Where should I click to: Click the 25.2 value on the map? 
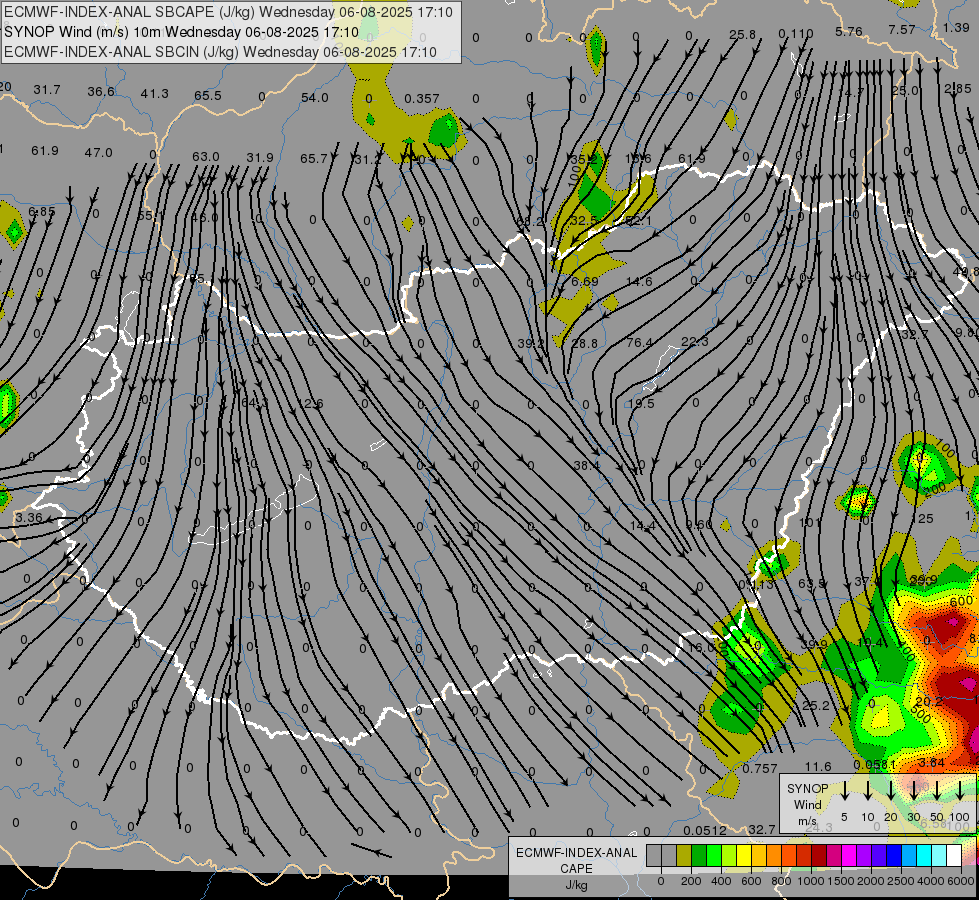tap(816, 706)
